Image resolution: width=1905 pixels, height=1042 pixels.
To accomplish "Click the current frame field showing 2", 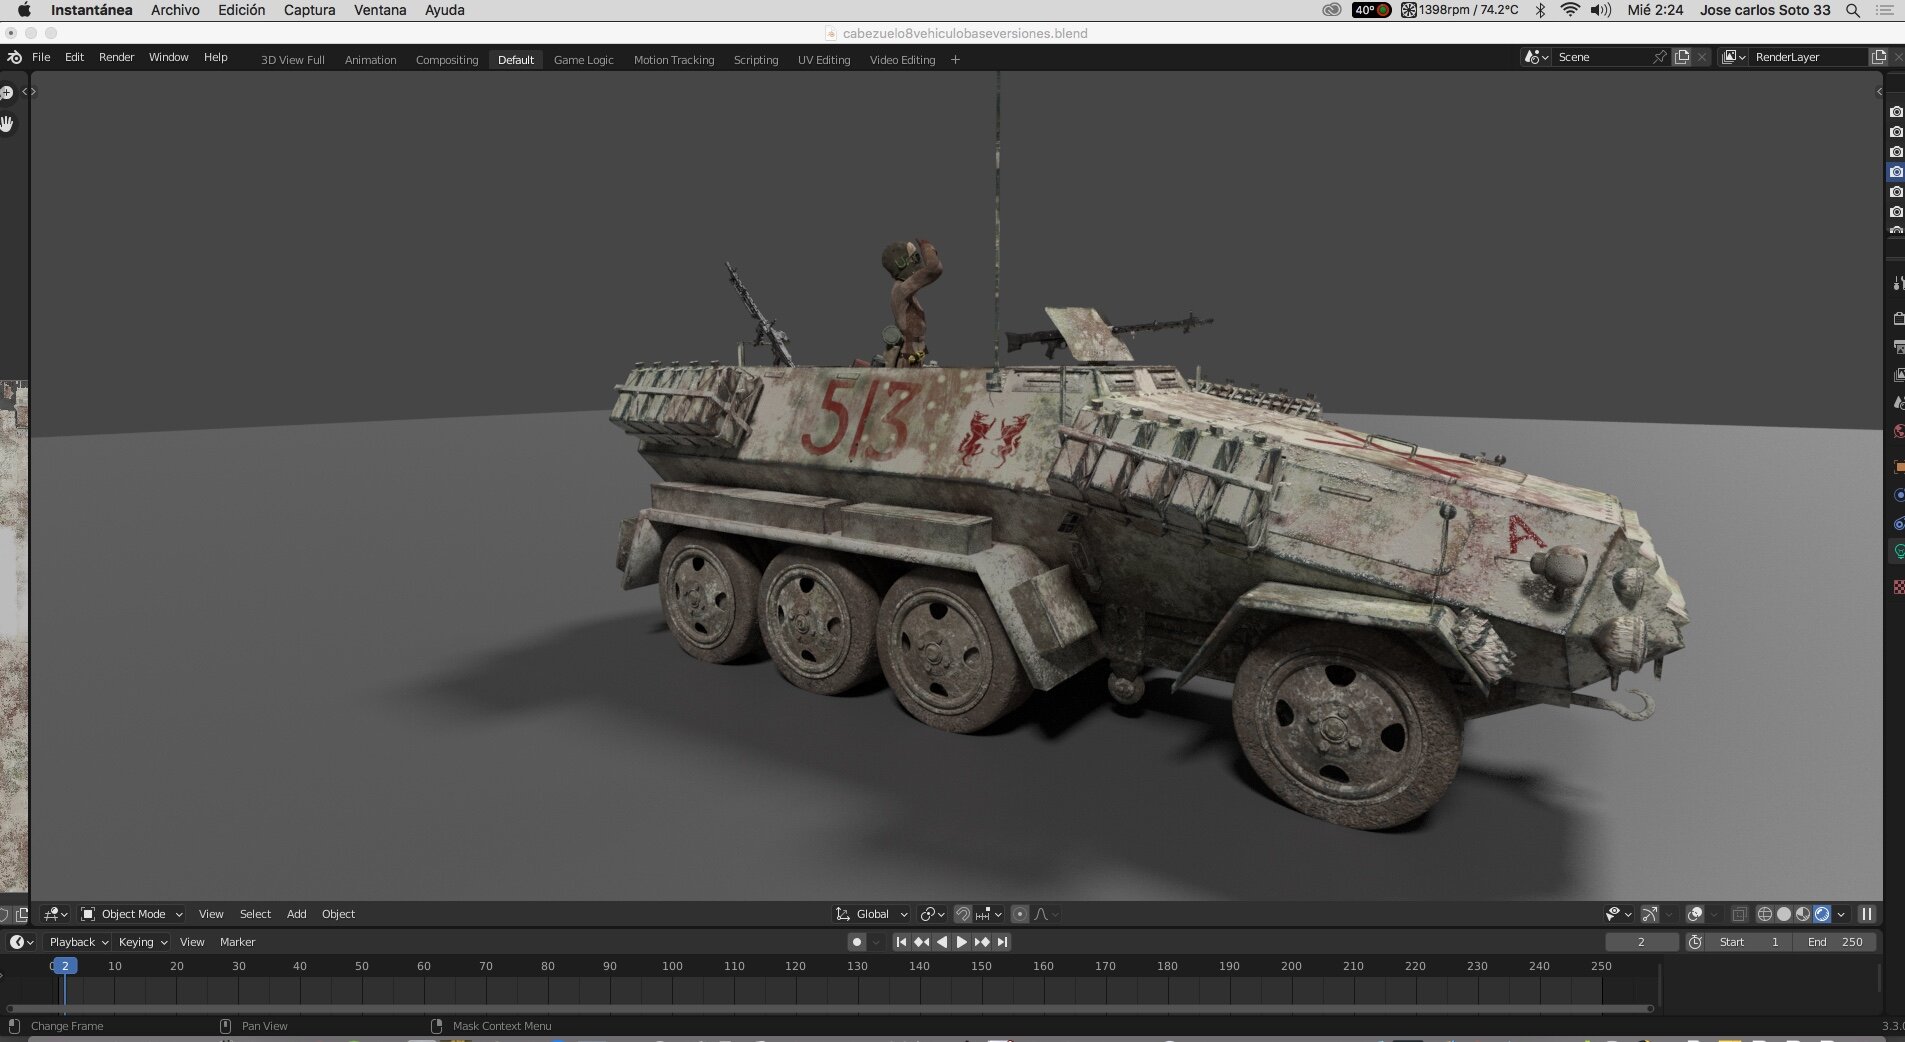I will coord(1641,942).
